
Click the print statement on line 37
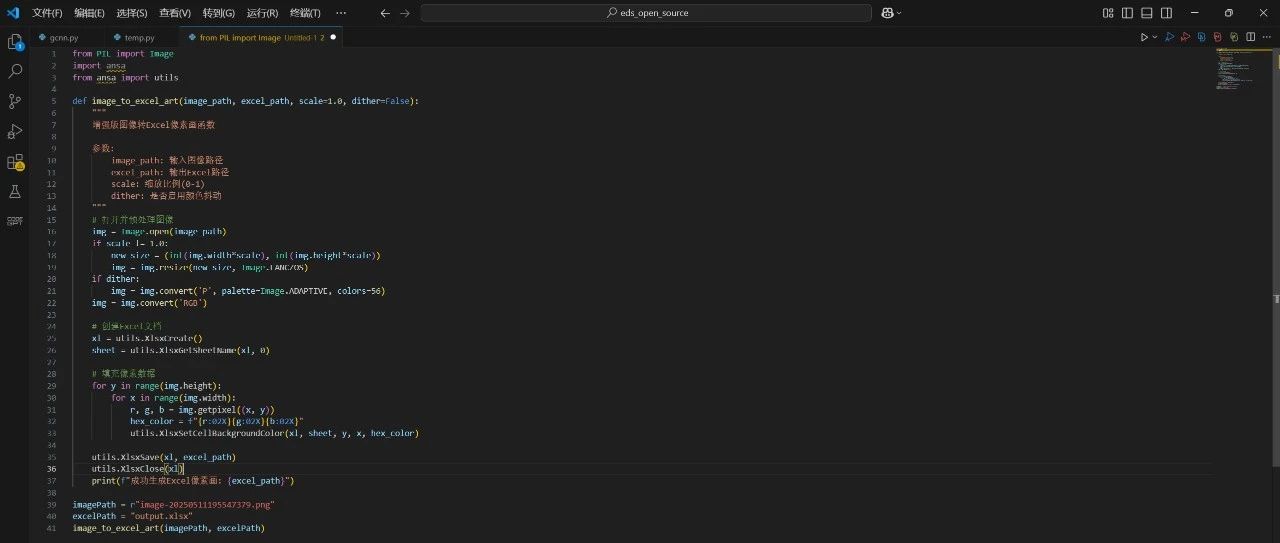tap(193, 480)
